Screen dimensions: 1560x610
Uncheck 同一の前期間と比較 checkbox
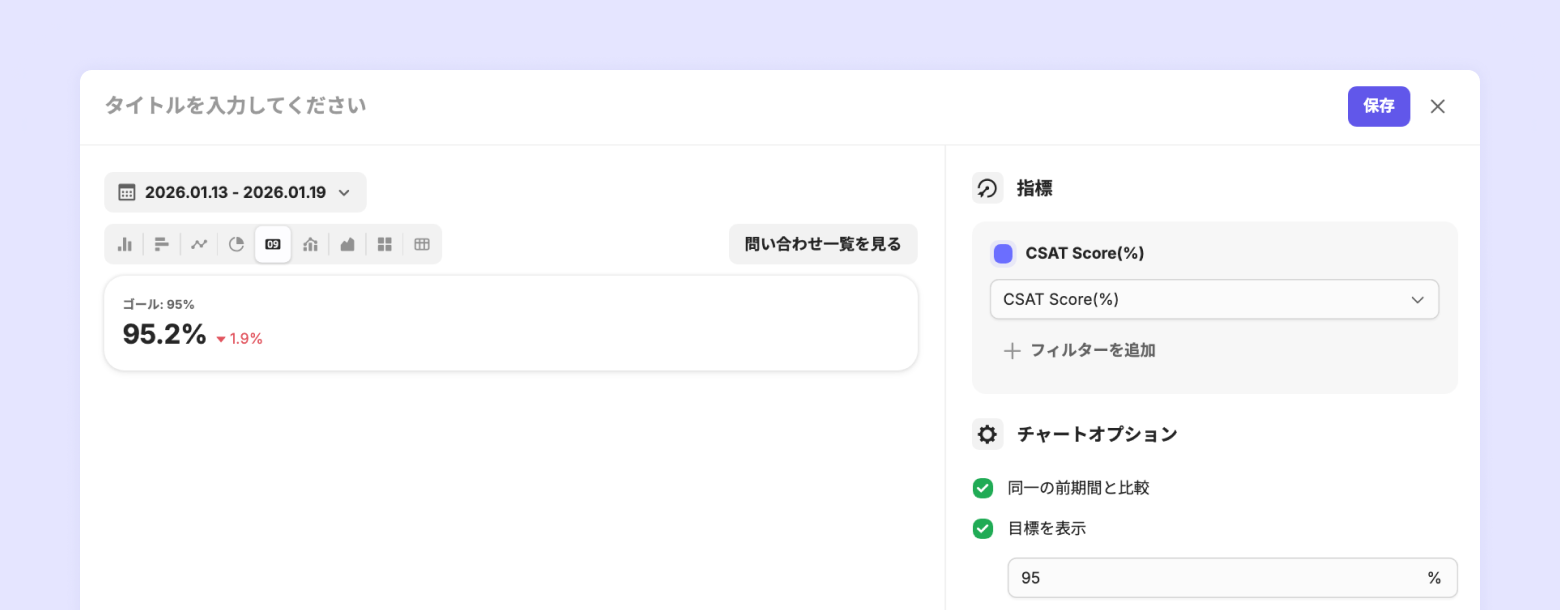(x=983, y=488)
